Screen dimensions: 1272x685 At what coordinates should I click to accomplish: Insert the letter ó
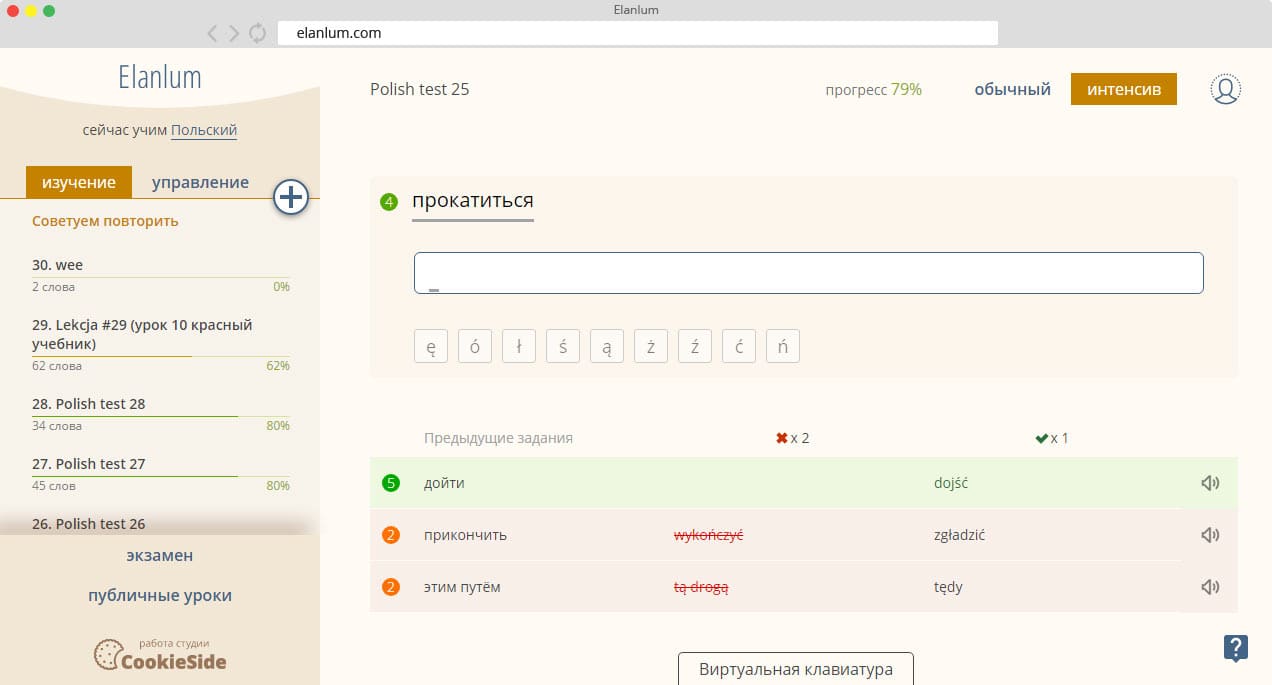click(475, 346)
